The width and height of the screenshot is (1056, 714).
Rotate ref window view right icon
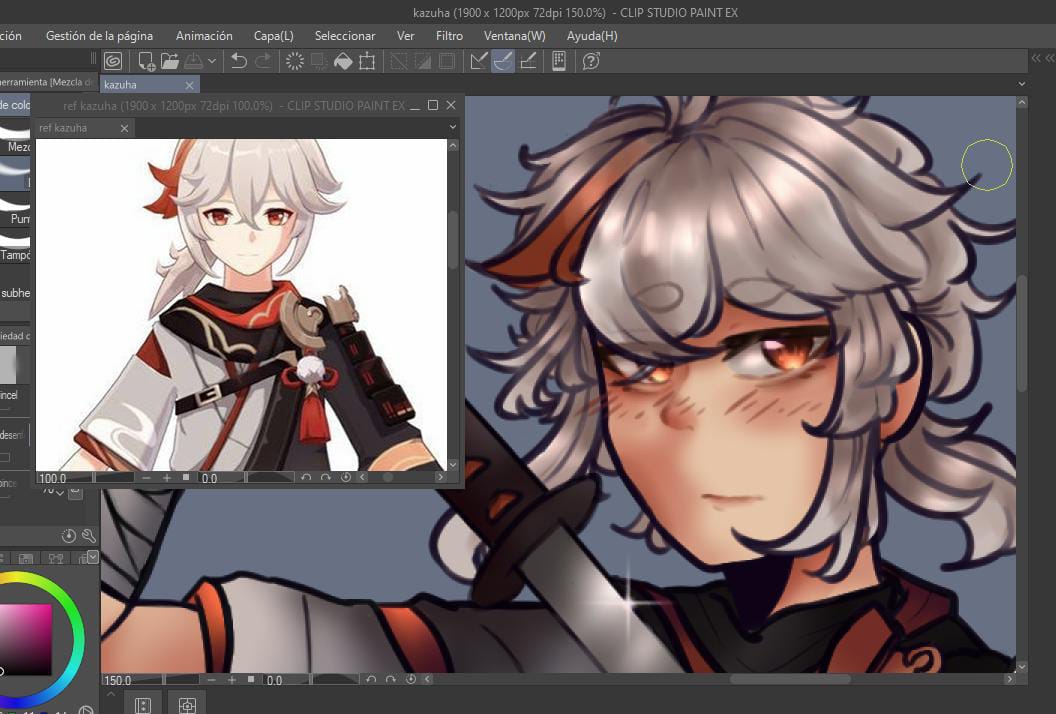[326, 477]
